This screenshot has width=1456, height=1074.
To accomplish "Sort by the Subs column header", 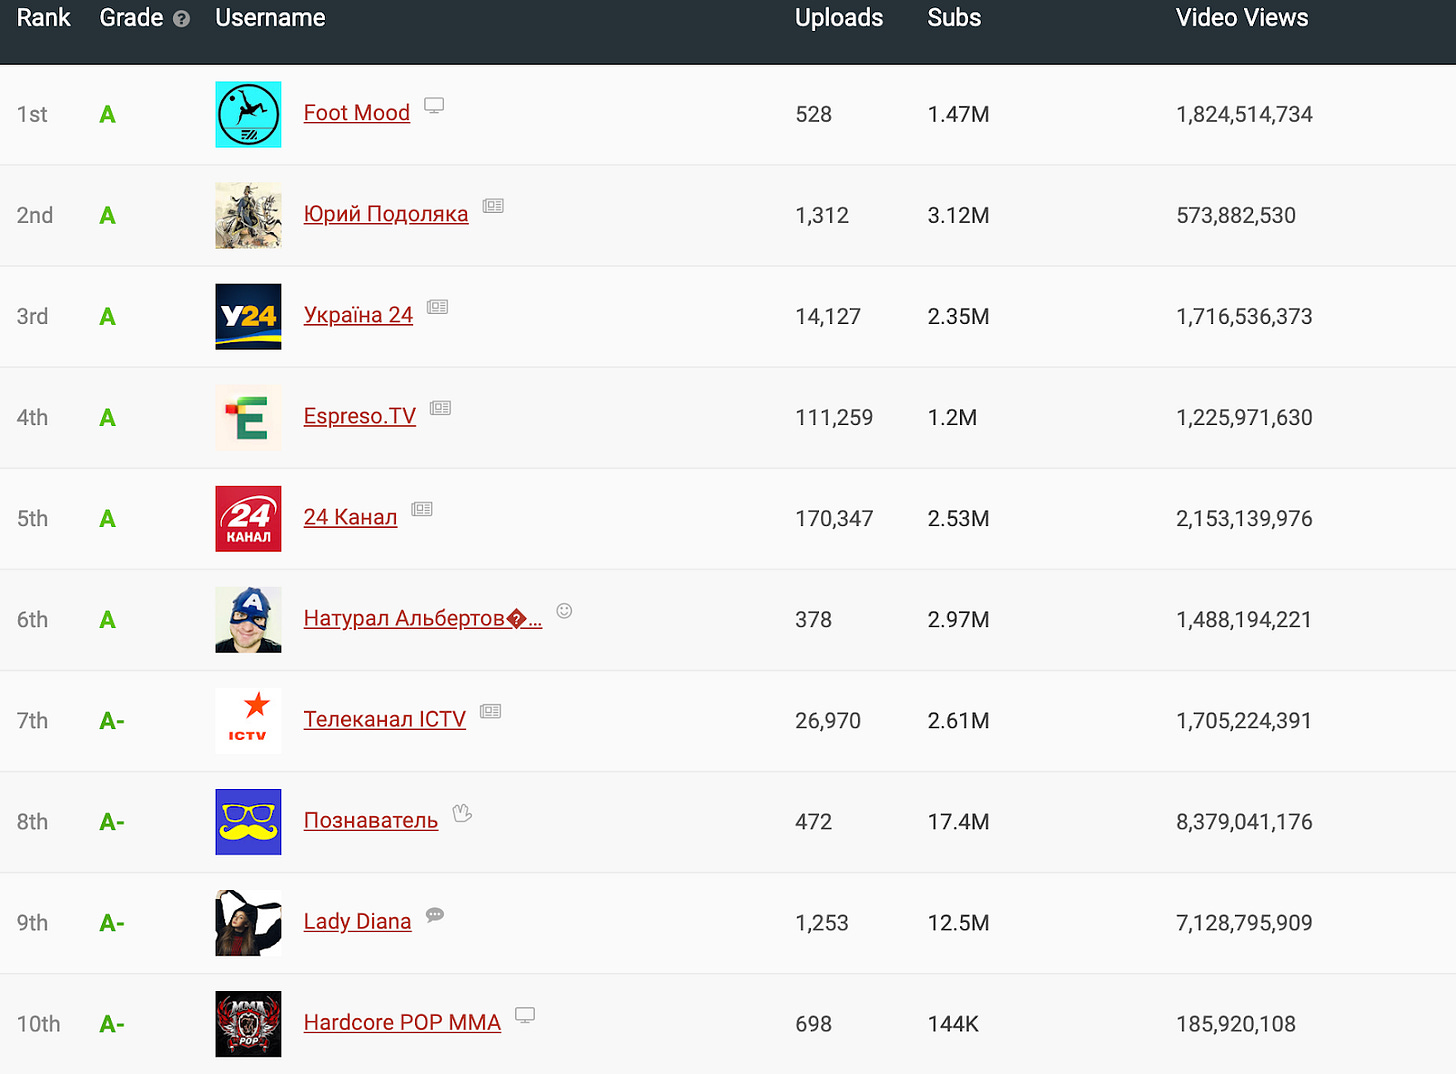I will coord(954,18).
